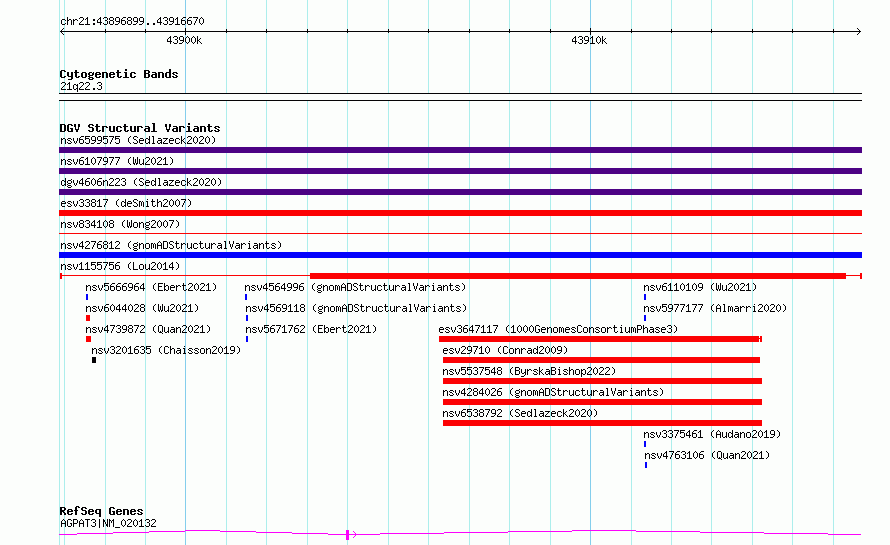Click nsv4284026 (gnomADStructuralVariants) label

(x=553, y=392)
